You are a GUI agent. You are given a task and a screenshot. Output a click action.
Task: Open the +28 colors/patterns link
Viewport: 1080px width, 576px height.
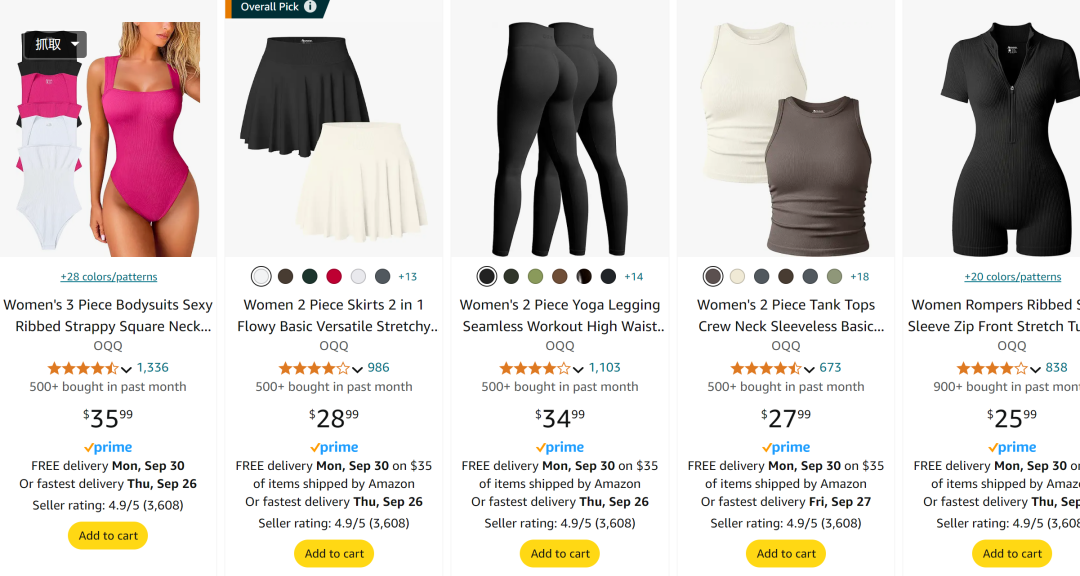108,277
